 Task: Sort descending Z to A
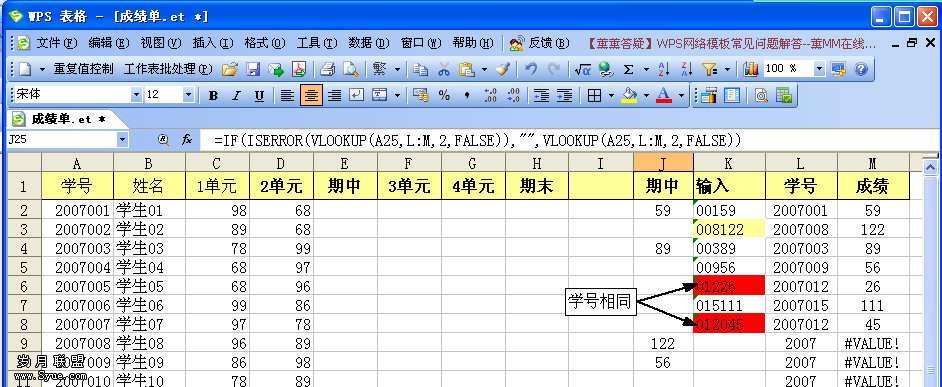point(687,69)
